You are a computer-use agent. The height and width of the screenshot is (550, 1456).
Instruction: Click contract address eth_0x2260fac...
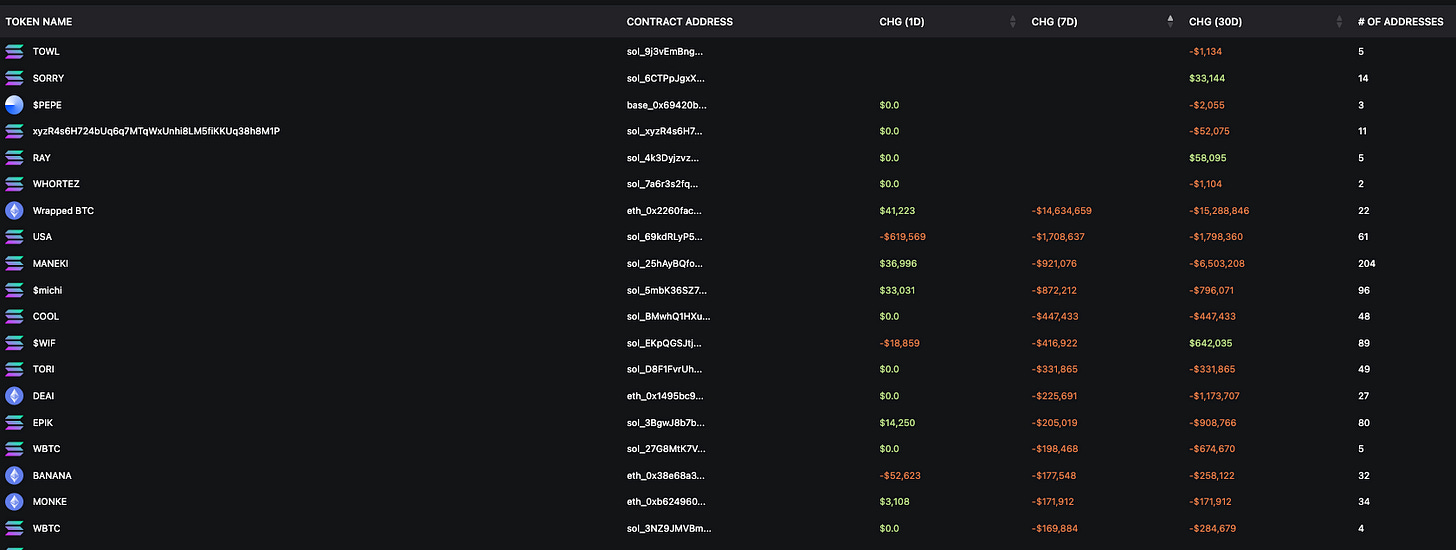[665, 211]
